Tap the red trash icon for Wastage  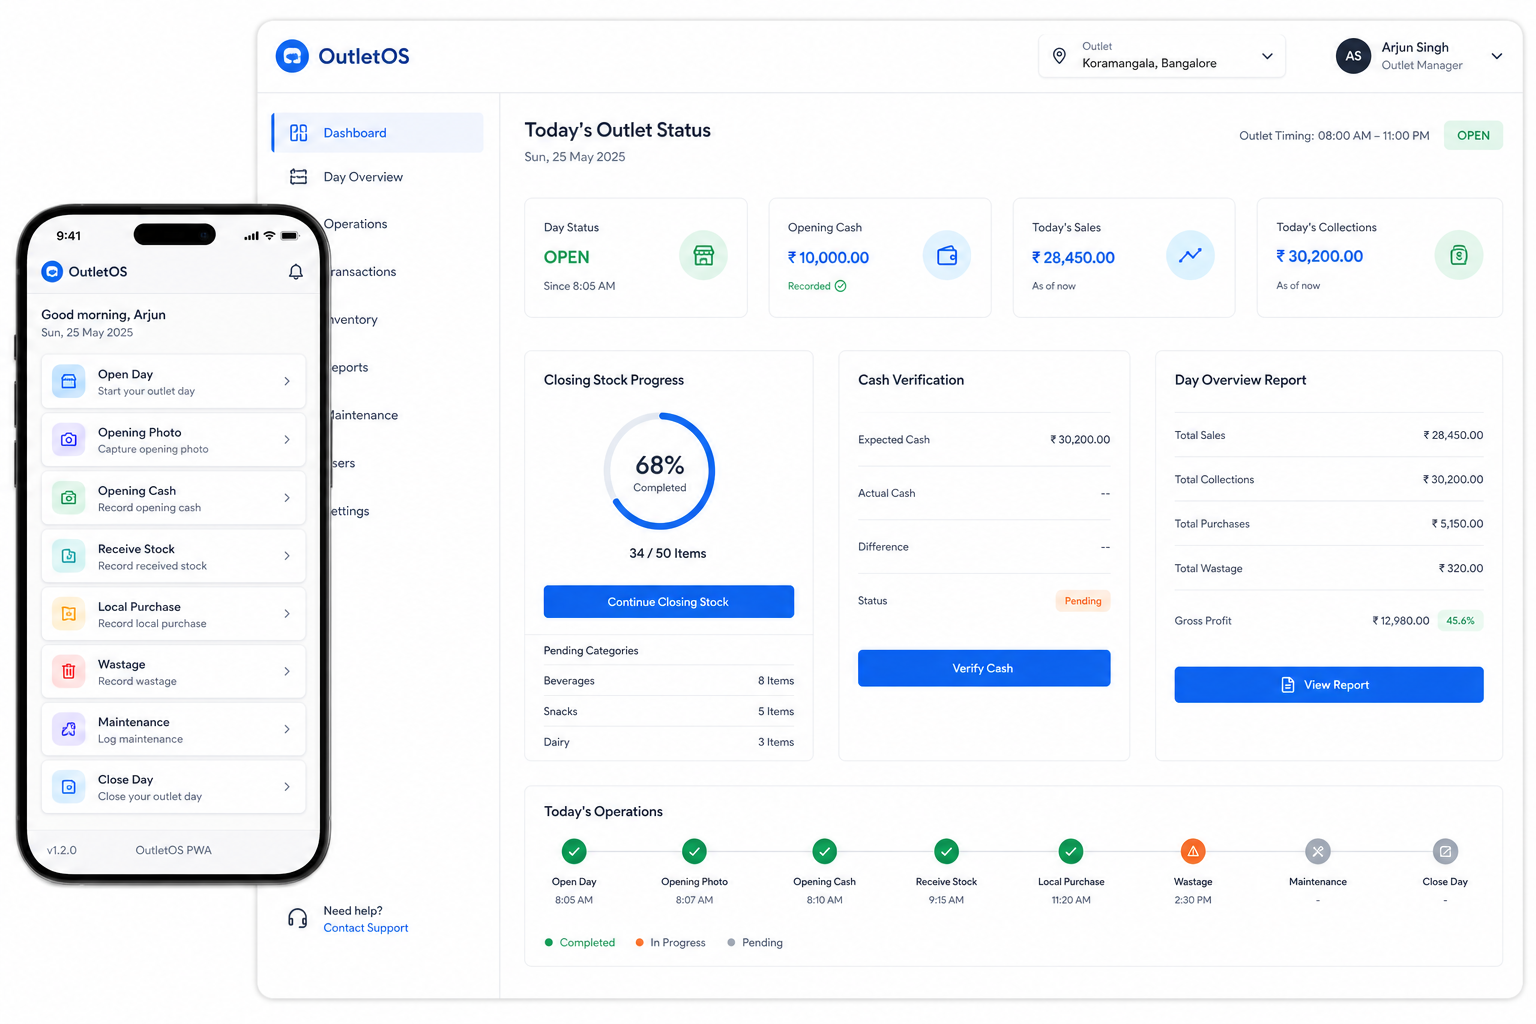pyautogui.click(x=69, y=672)
